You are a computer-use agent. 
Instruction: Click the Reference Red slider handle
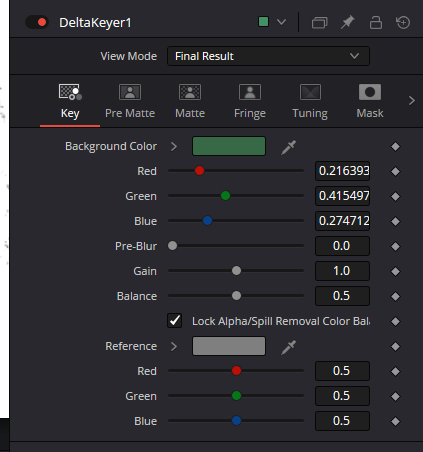coord(236,371)
